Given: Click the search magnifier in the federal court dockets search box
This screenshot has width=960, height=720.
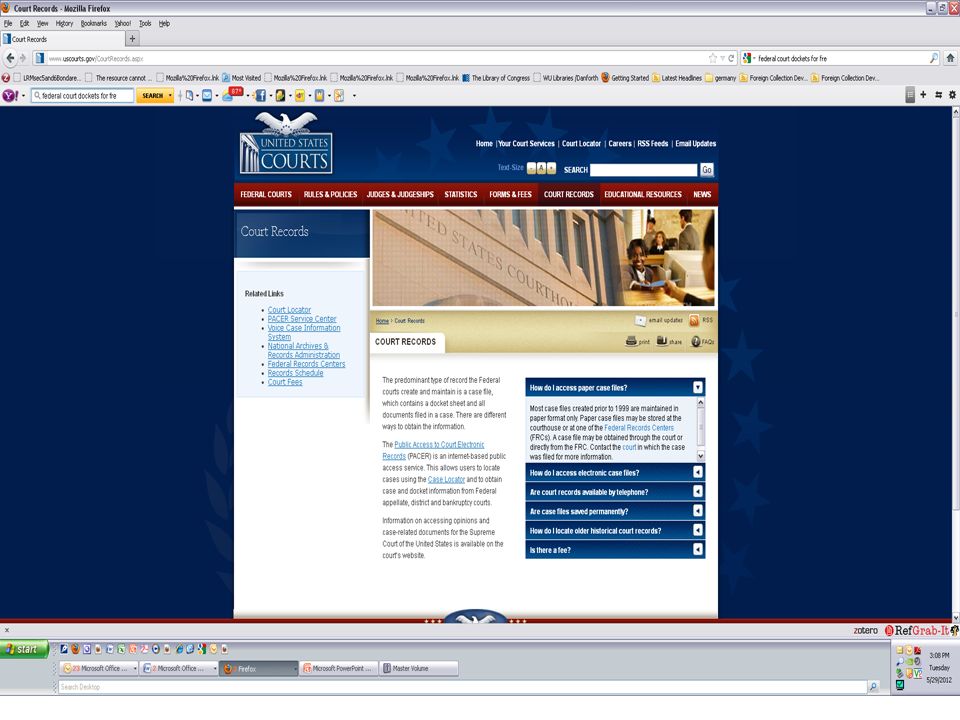Looking at the screenshot, I should point(934,58).
